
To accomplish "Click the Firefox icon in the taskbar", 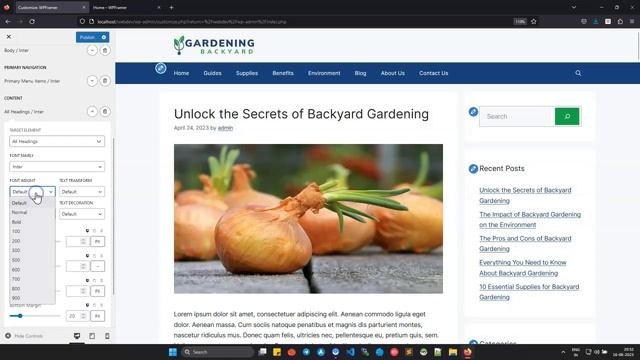I will [467, 352].
